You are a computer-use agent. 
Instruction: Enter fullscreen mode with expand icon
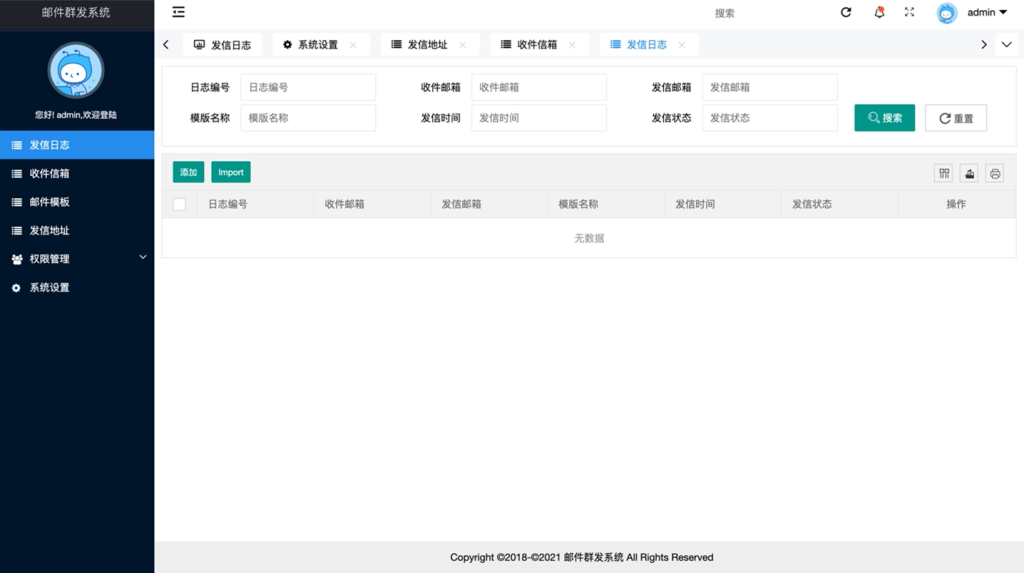(909, 12)
